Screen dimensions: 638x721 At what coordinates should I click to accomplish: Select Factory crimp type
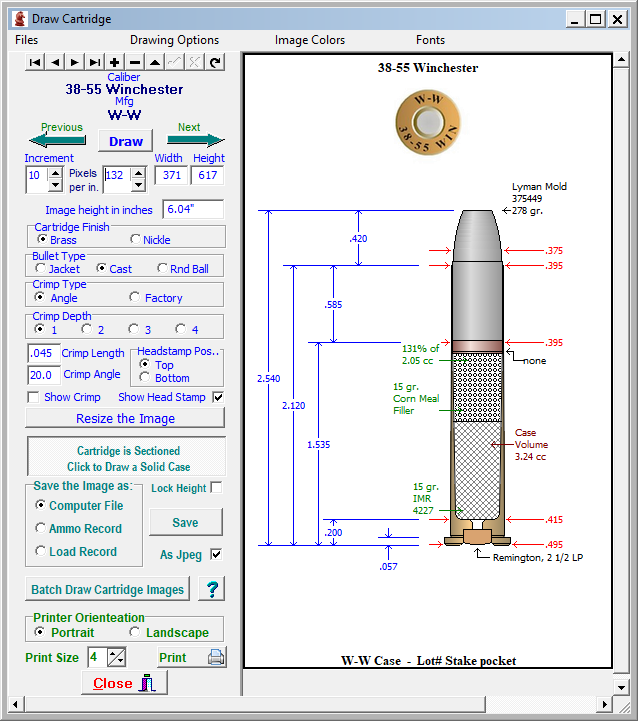tap(134, 297)
